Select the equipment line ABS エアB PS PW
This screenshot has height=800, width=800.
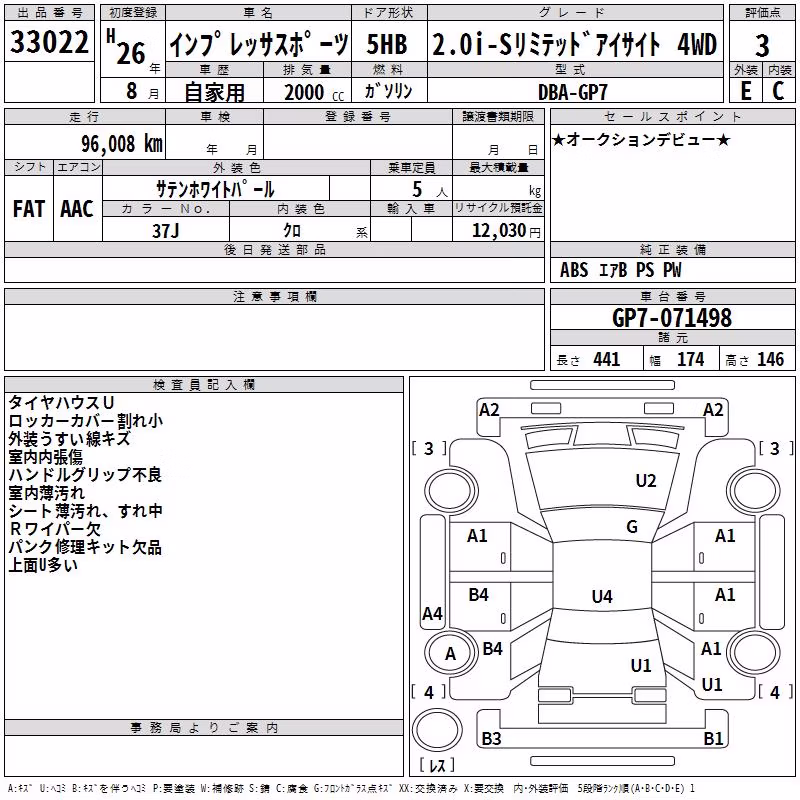click(x=620, y=270)
